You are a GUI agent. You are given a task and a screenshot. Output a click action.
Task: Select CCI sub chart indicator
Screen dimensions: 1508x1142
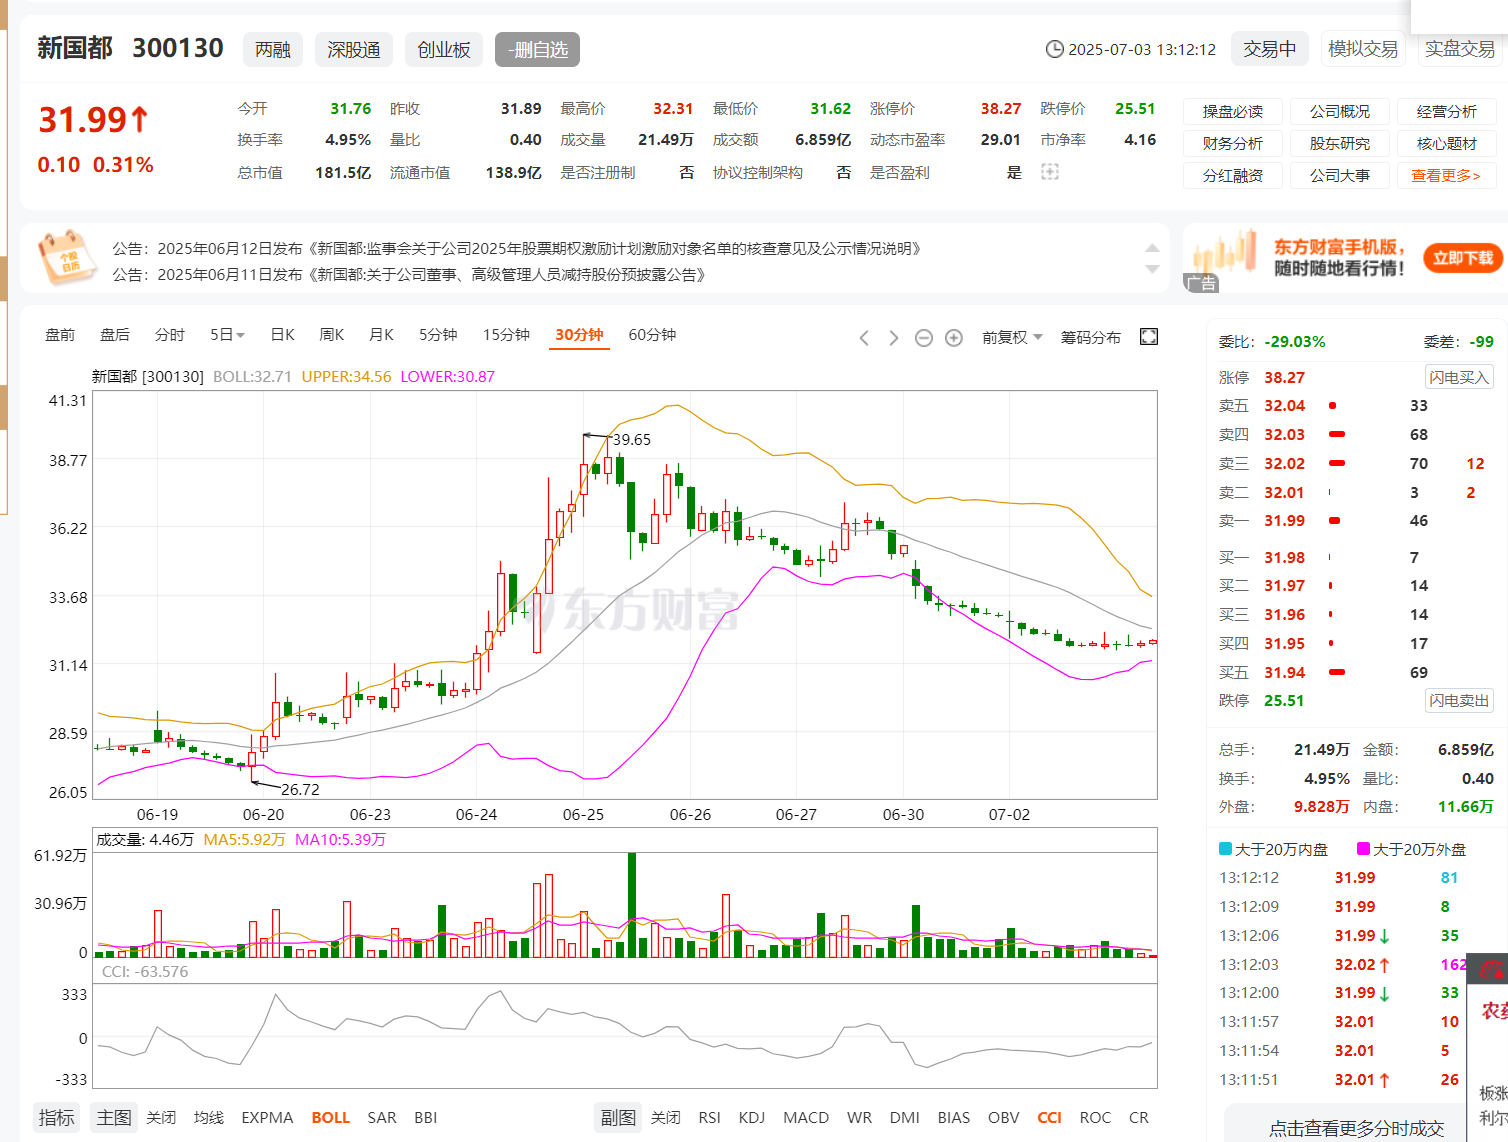pyautogui.click(x=1050, y=1118)
